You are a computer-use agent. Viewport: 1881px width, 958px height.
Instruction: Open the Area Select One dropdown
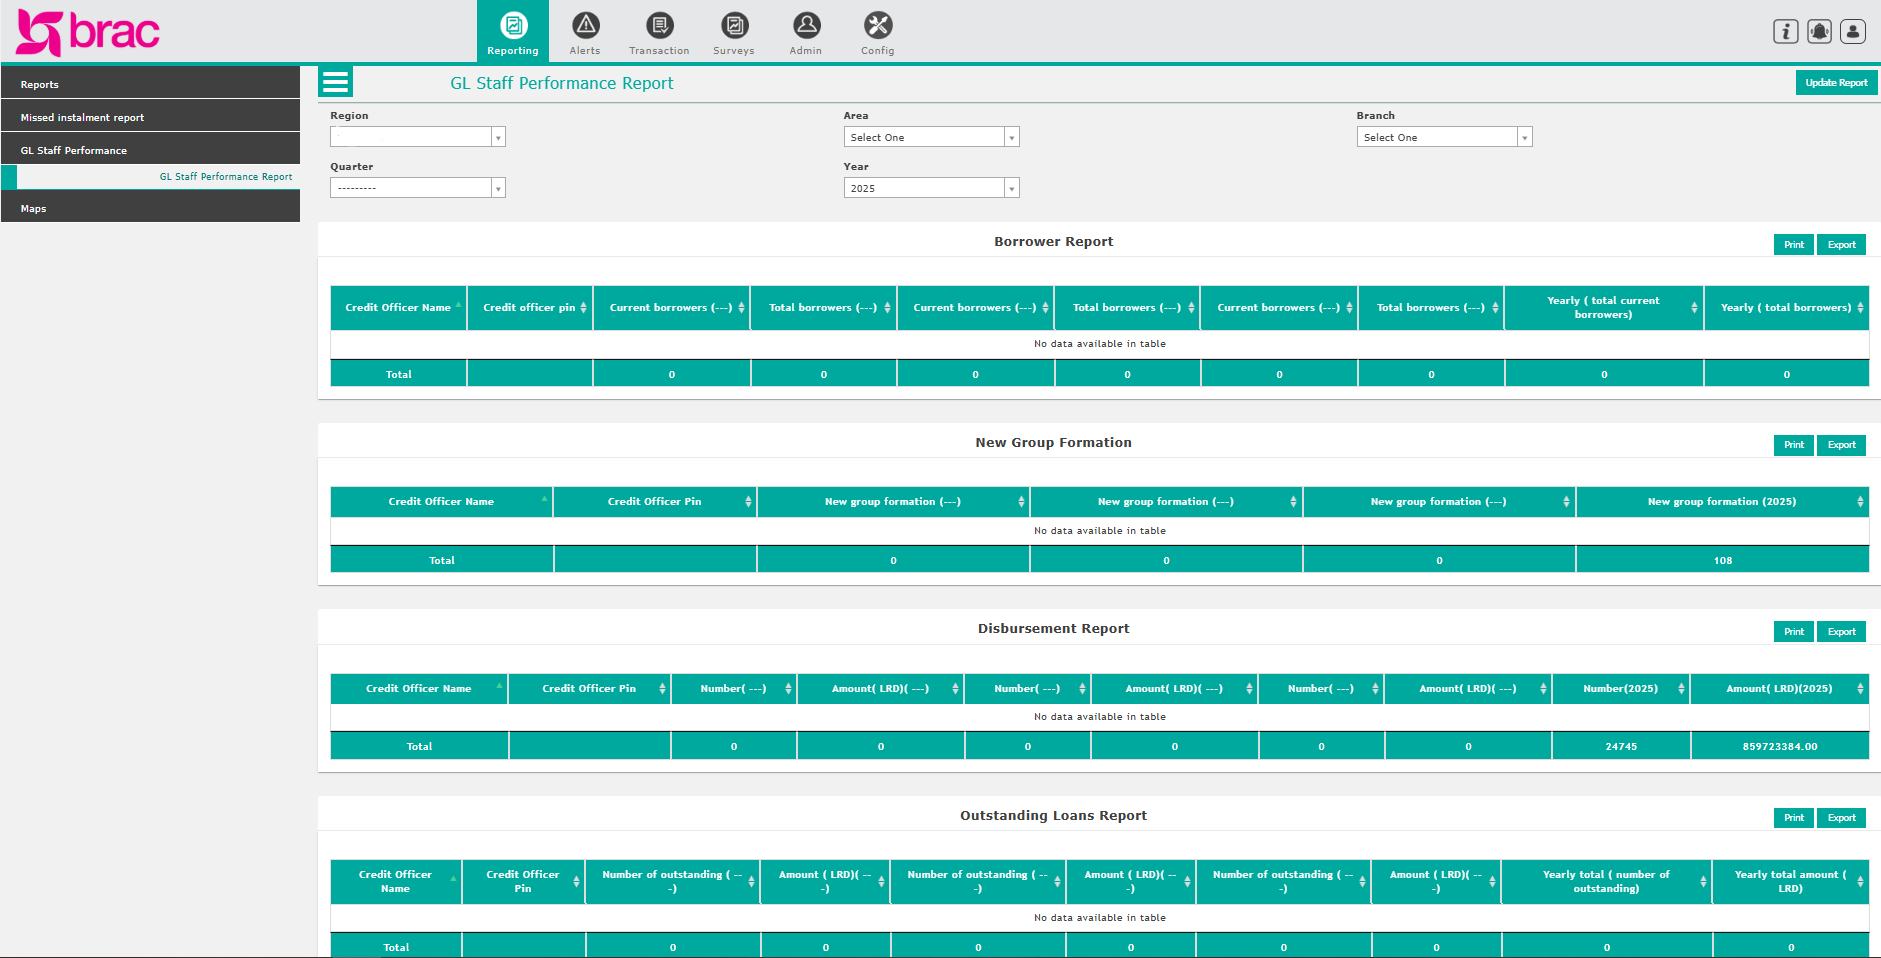[x=930, y=137]
